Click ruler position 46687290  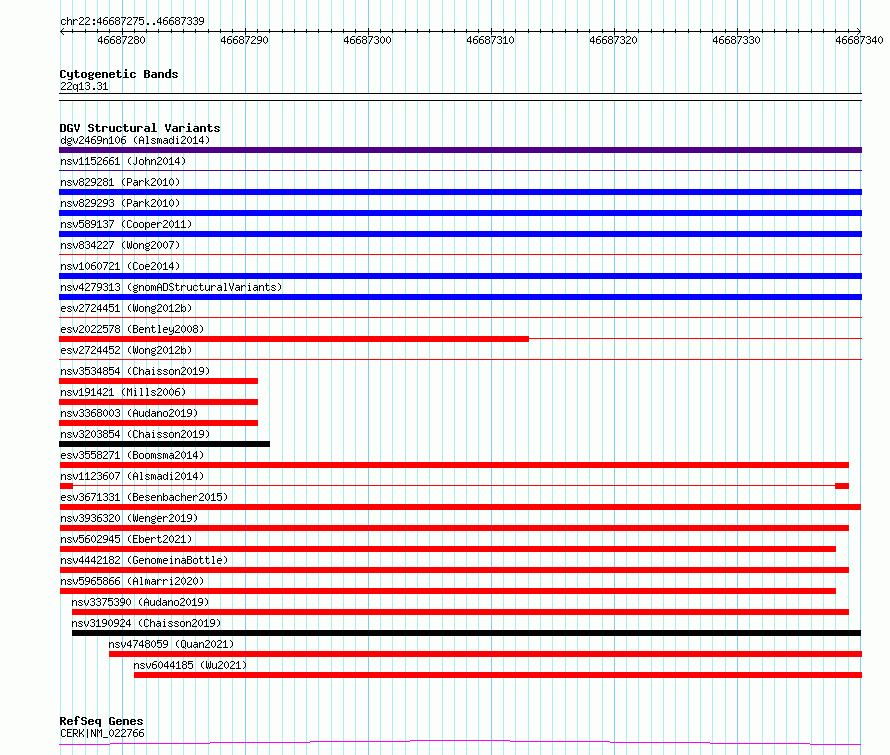(x=245, y=40)
